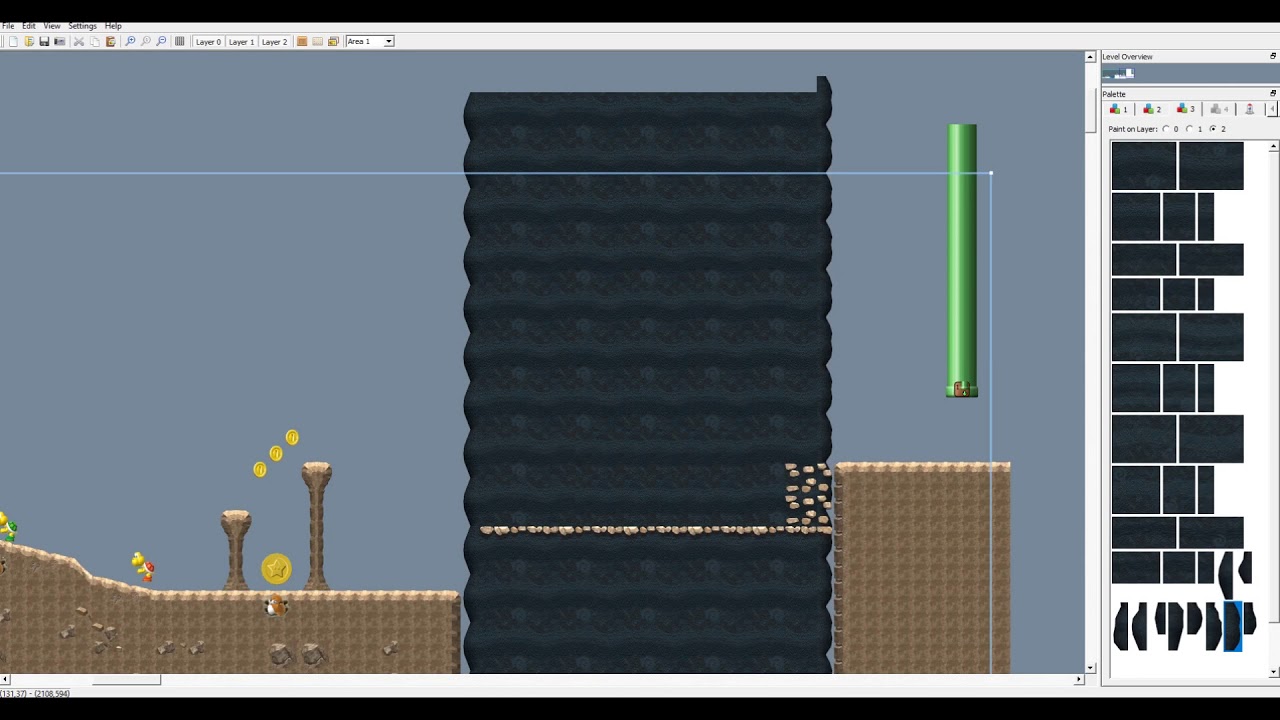This screenshot has width=1280, height=720.
Task: Click canvas vertical scrollbar down arrow
Action: point(1091,667)
